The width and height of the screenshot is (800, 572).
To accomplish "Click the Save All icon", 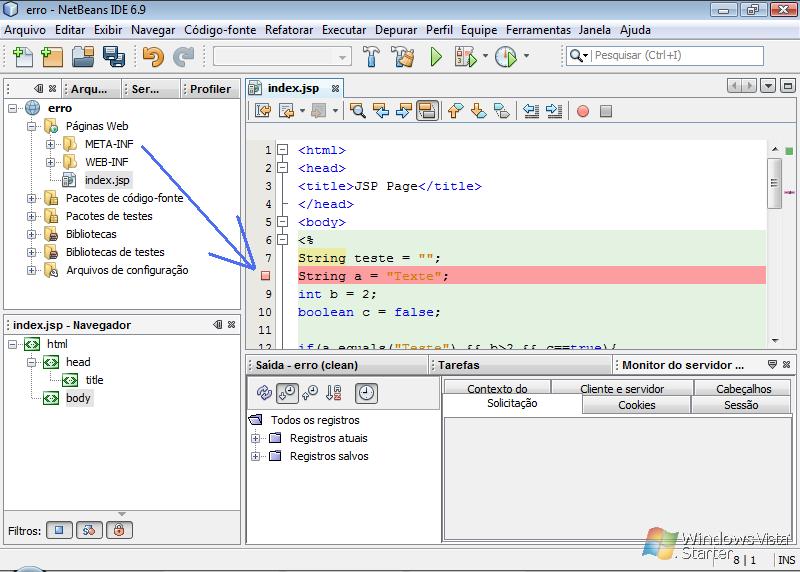I will point(113,56).
